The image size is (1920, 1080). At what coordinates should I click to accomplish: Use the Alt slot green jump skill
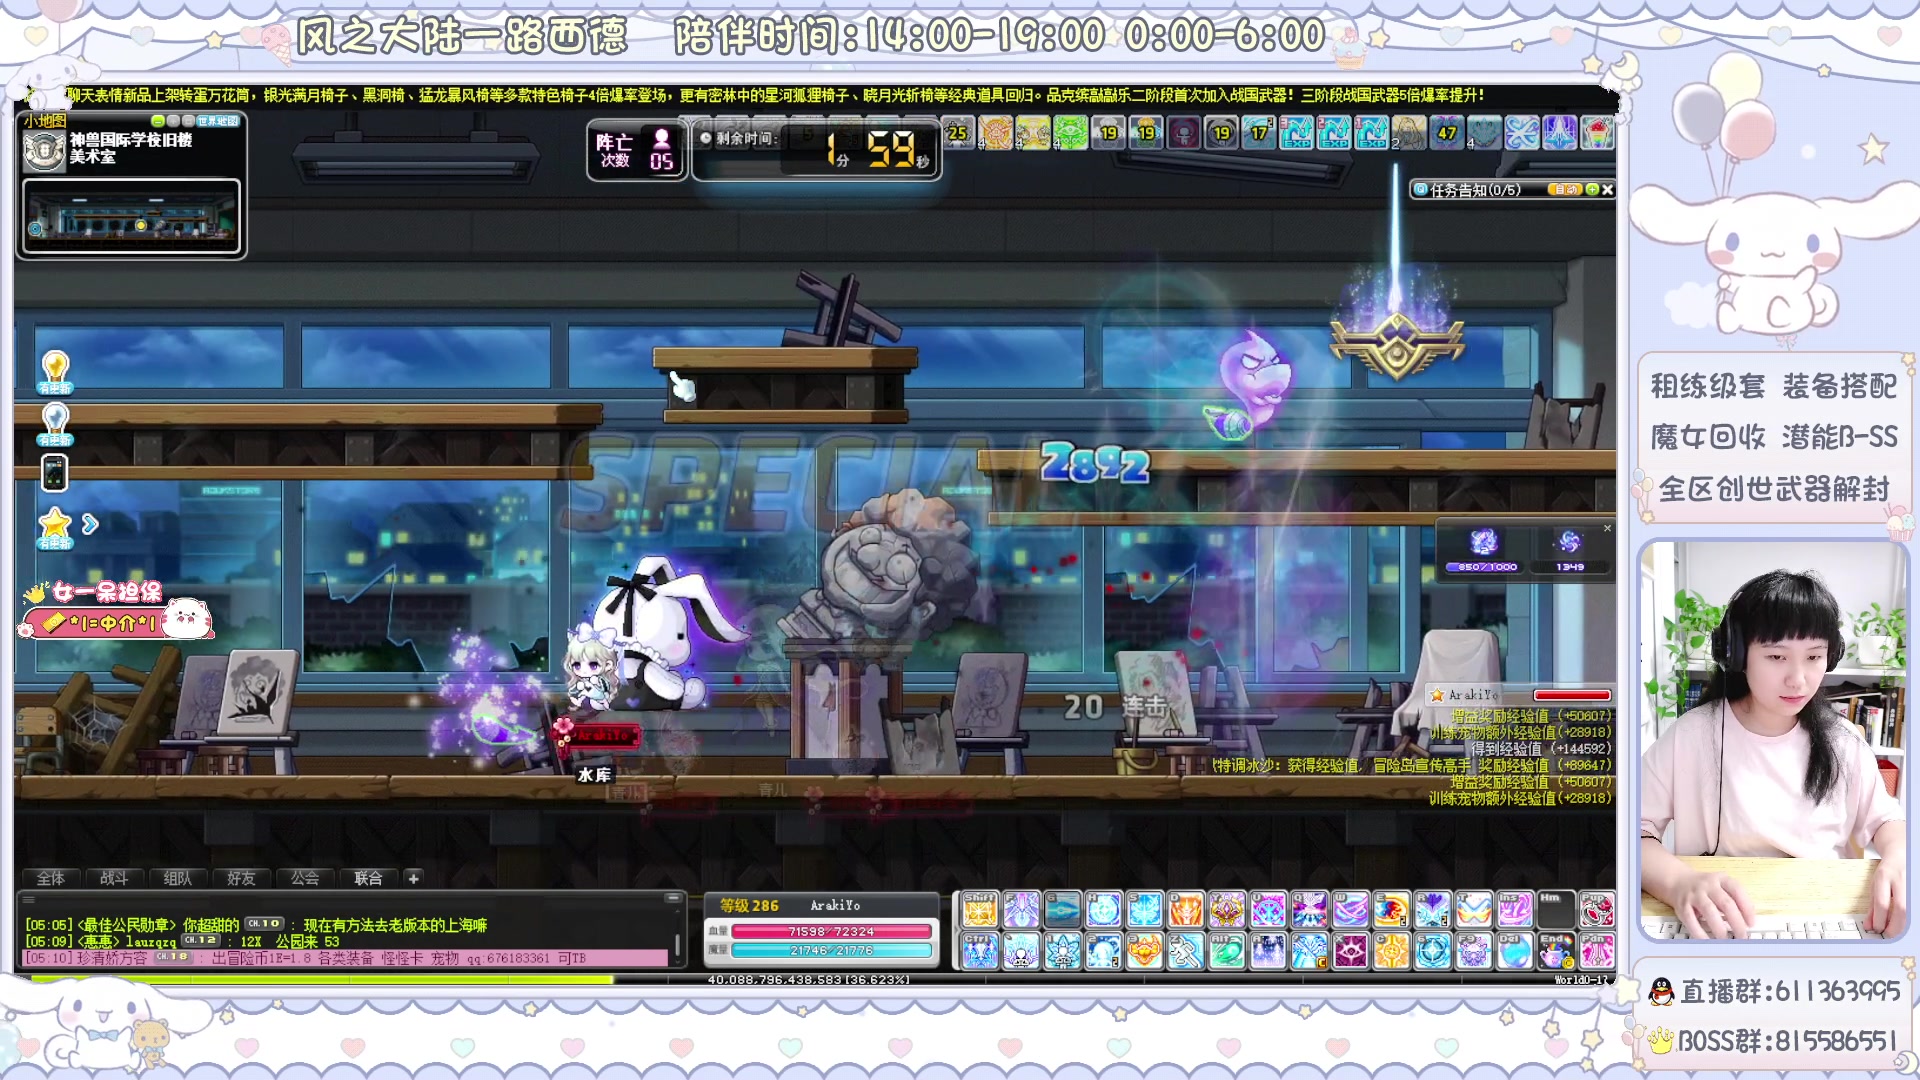[1226, 951]
